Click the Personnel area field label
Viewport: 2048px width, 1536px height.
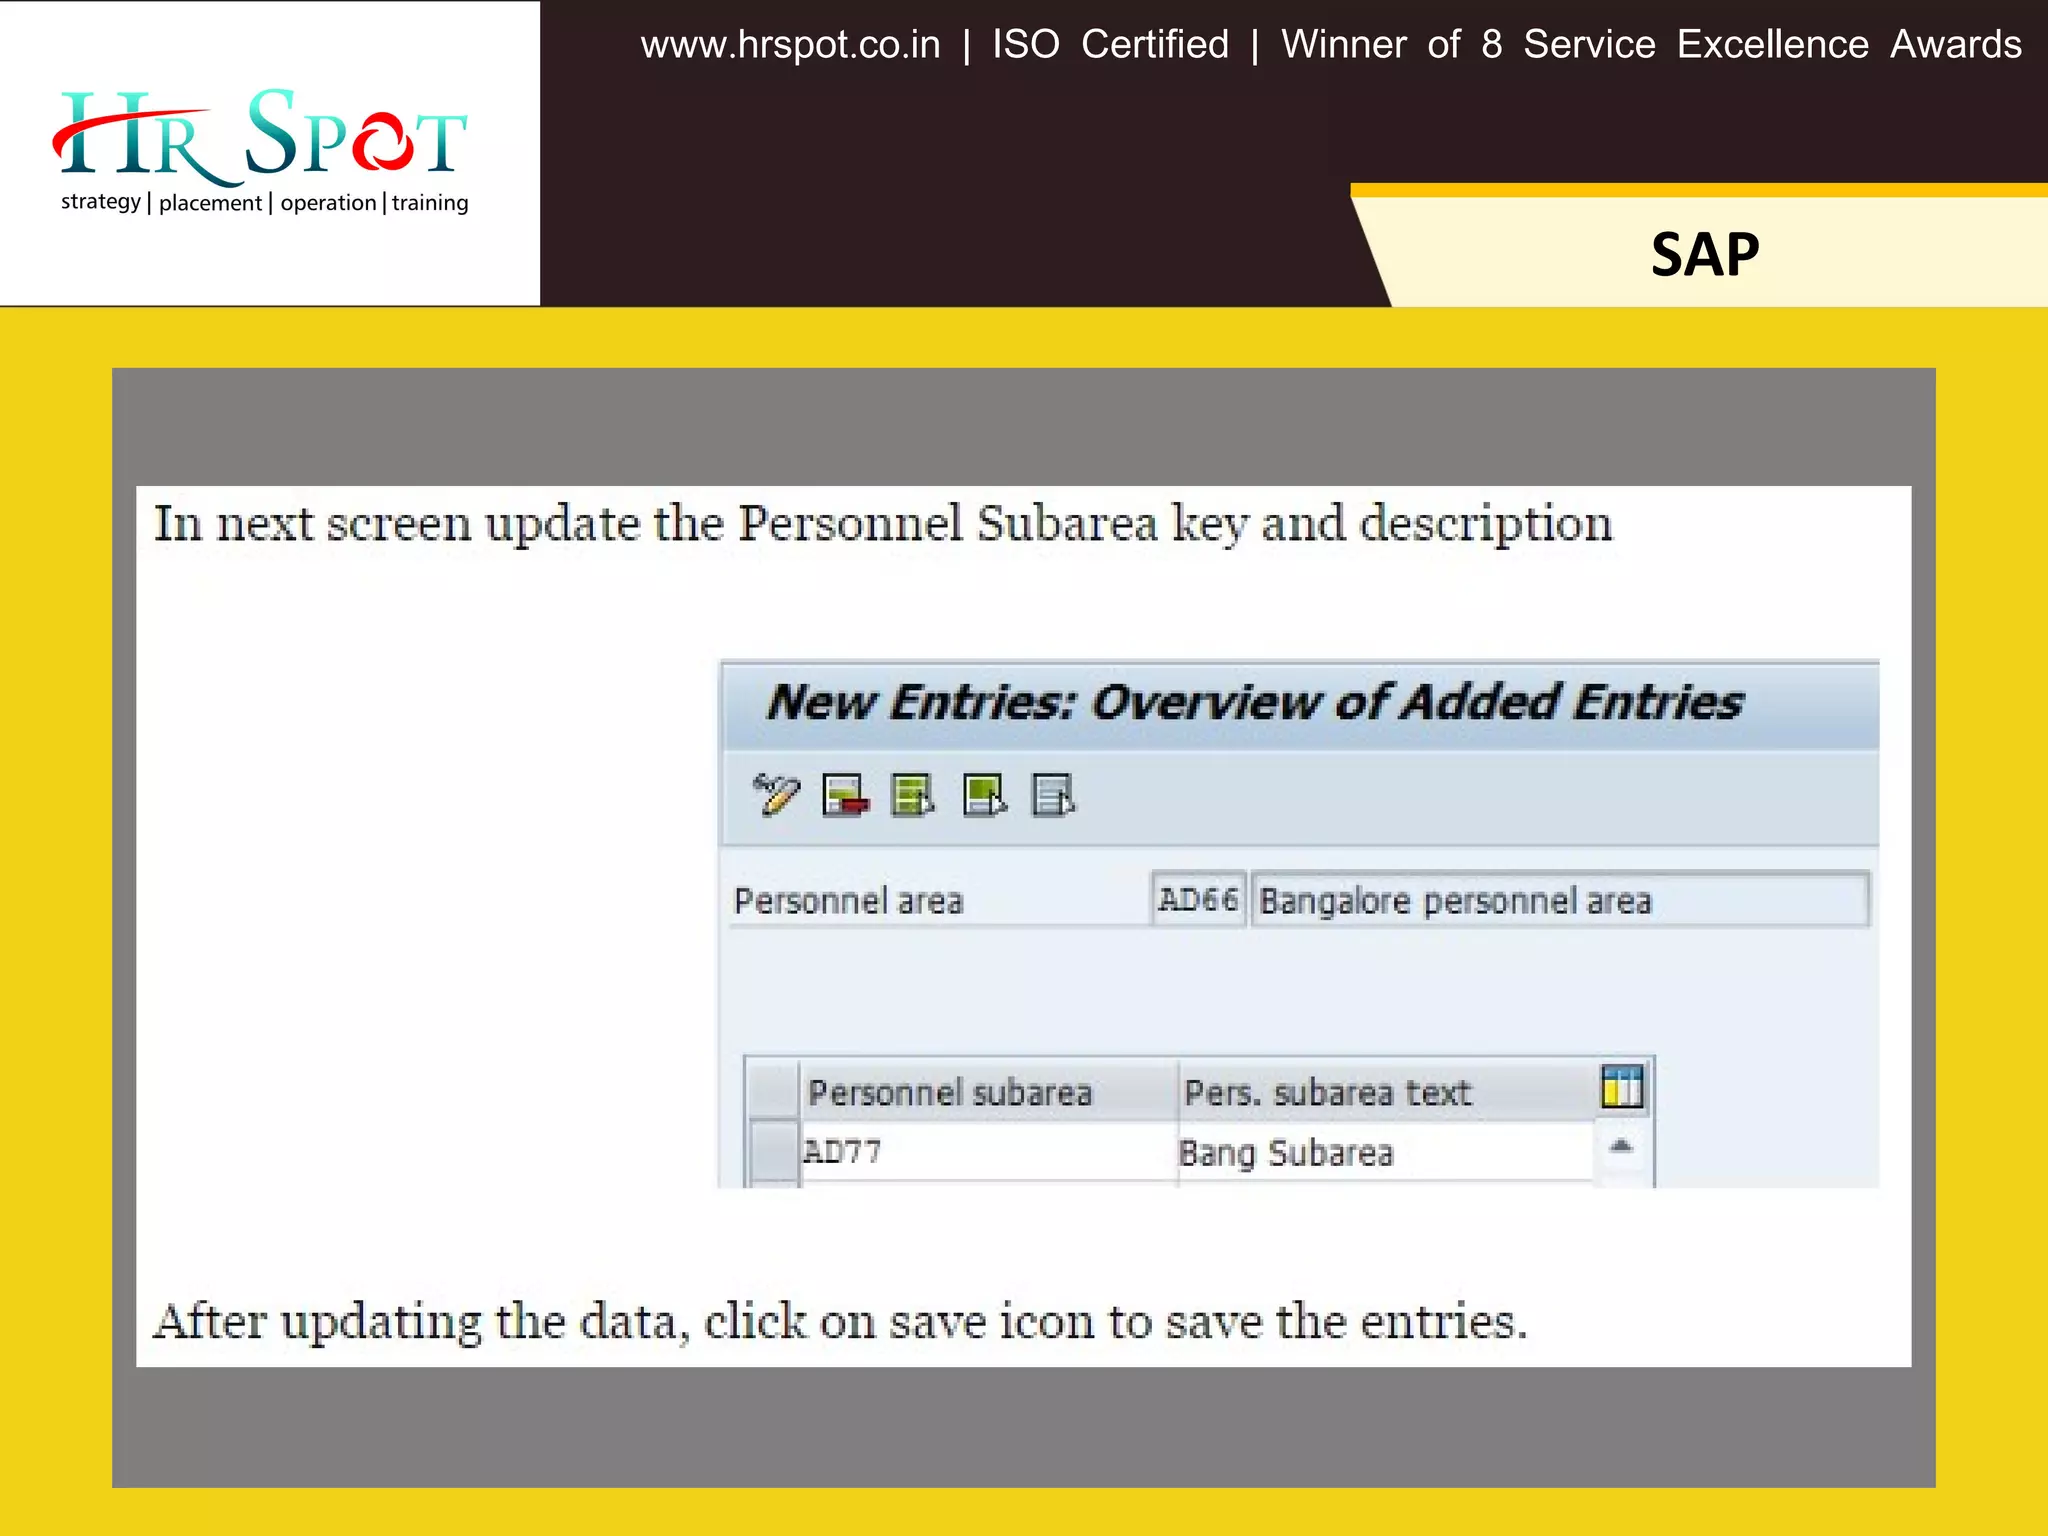(x=848, y=901)
